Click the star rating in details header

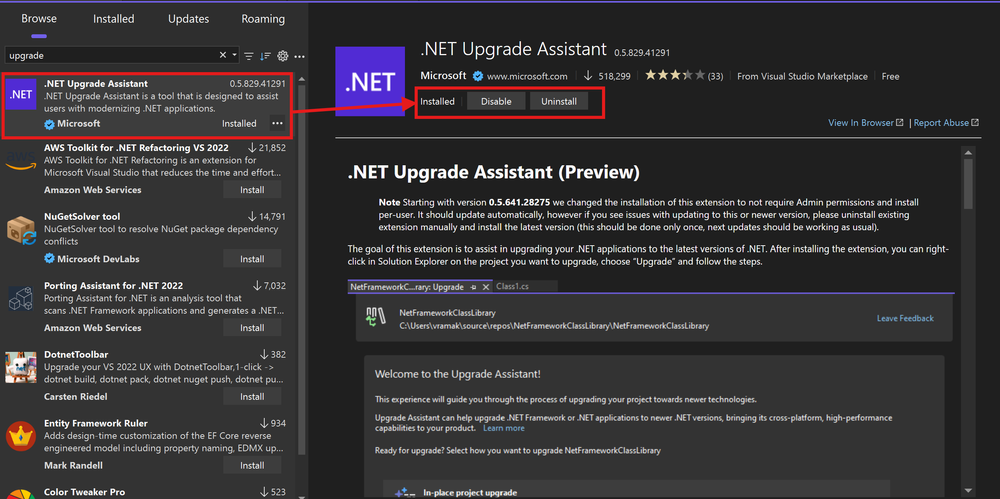point(675,76)
